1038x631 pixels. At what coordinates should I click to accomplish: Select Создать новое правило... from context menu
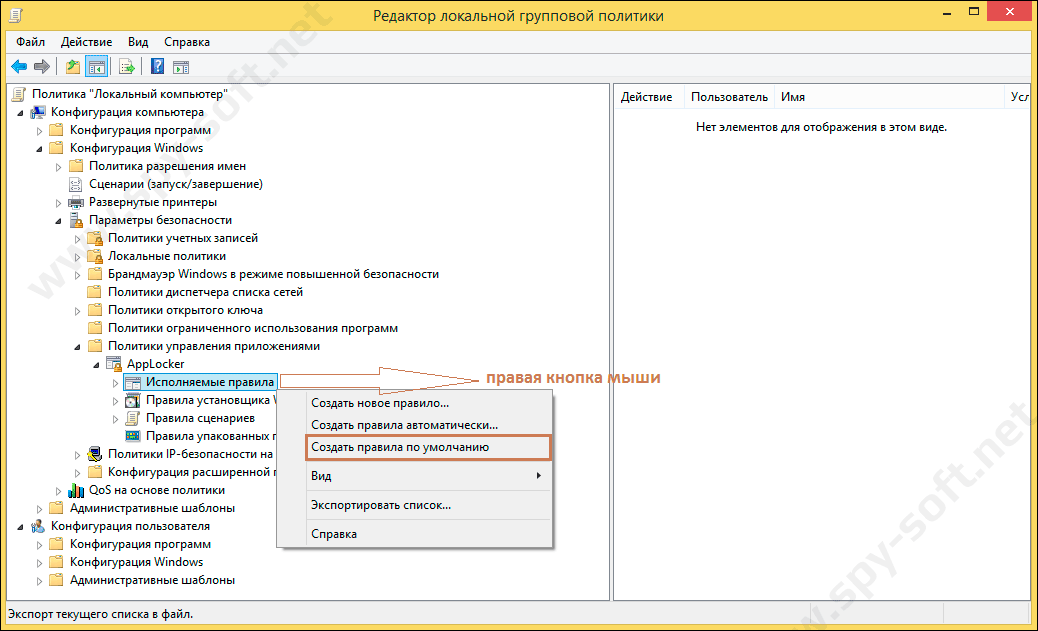click(x=380, y=403)
